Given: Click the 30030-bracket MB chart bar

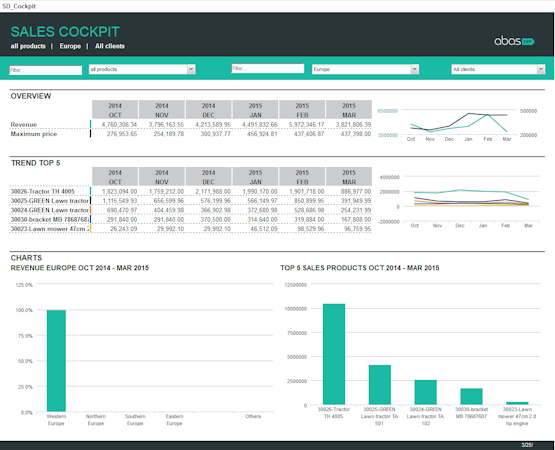Looking at the screenshot, I should 471,397.
